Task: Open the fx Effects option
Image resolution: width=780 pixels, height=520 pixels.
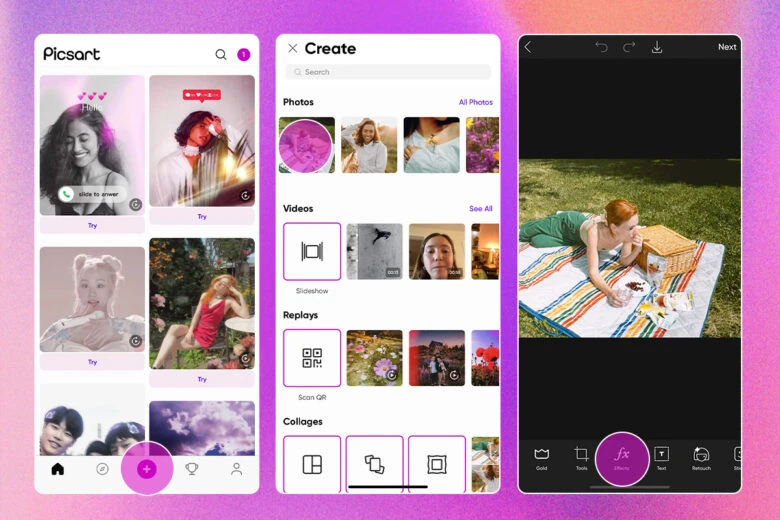Action: click(x=622, y=458)
